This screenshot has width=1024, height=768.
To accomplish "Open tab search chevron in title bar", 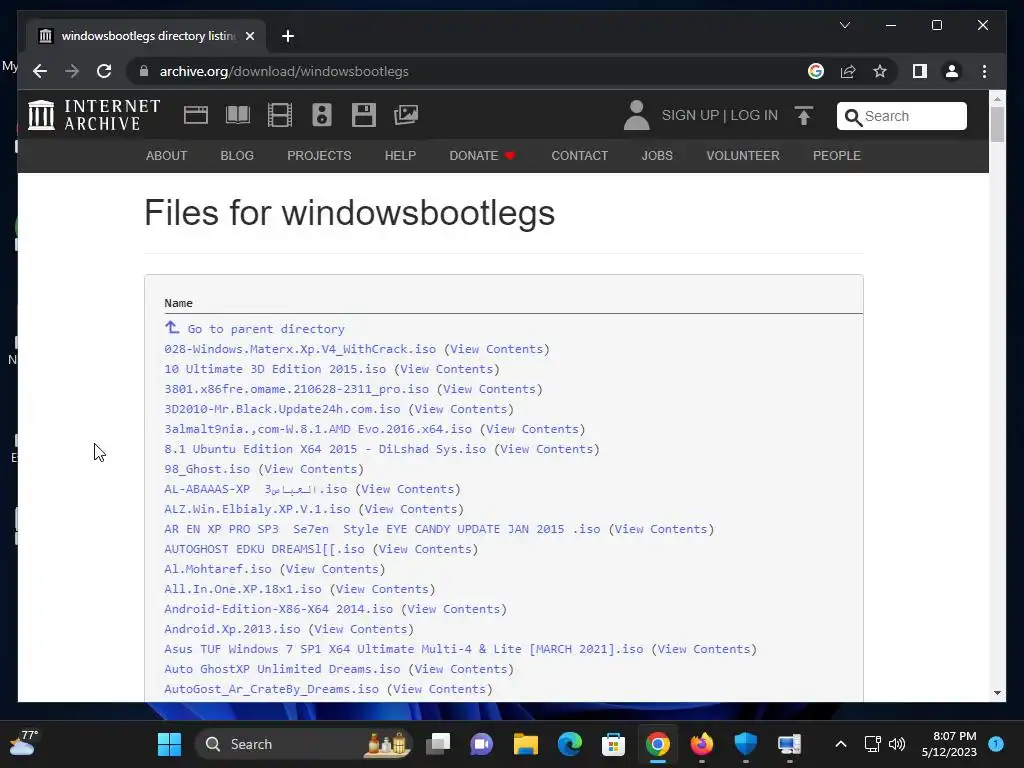I will point(844,25).
